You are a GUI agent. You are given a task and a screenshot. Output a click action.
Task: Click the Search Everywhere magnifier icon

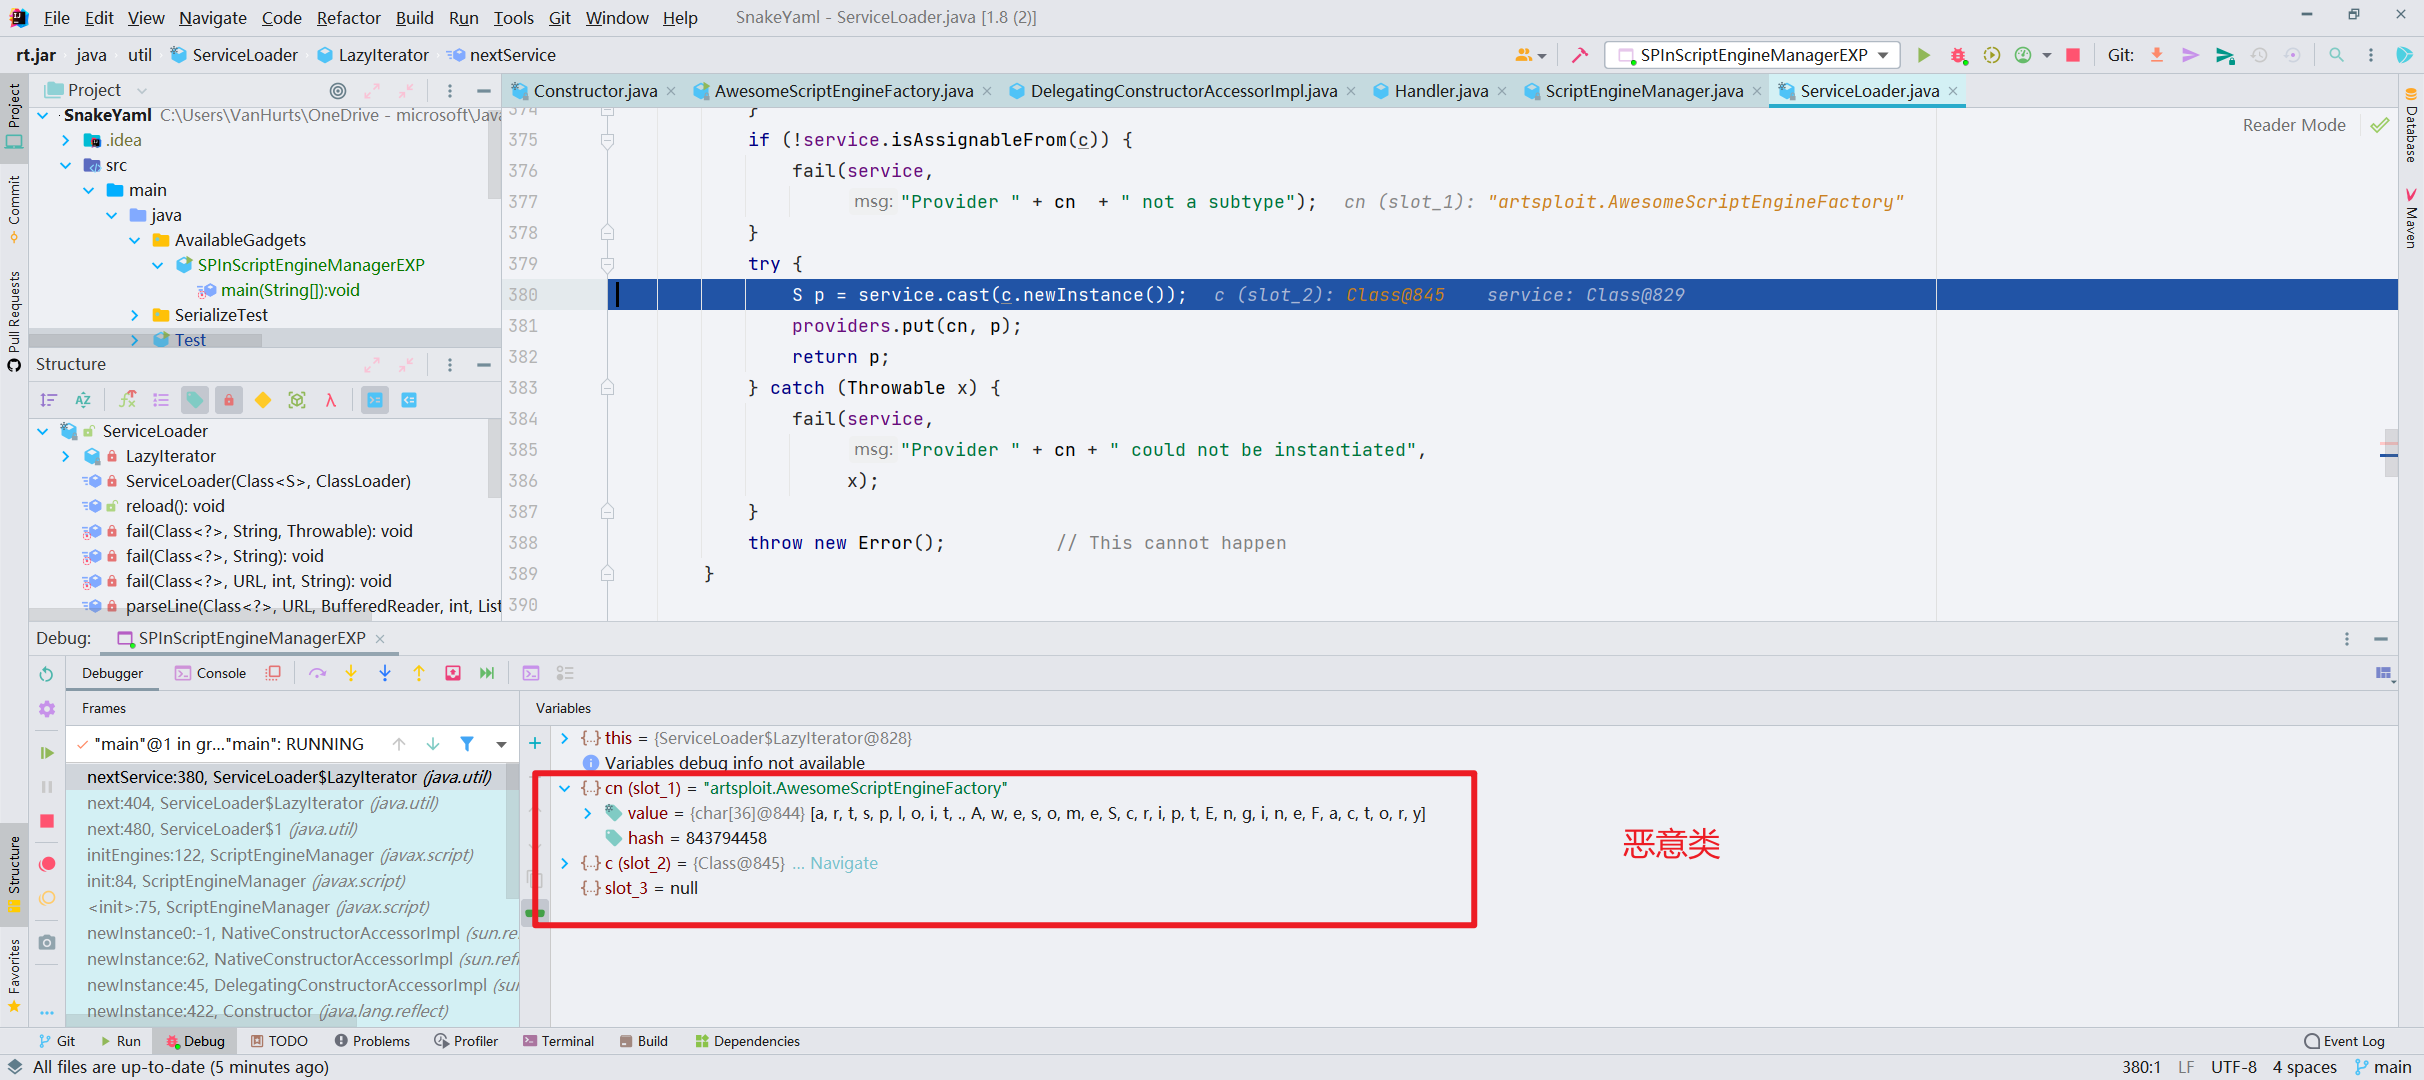click(x=2336, y=55)
